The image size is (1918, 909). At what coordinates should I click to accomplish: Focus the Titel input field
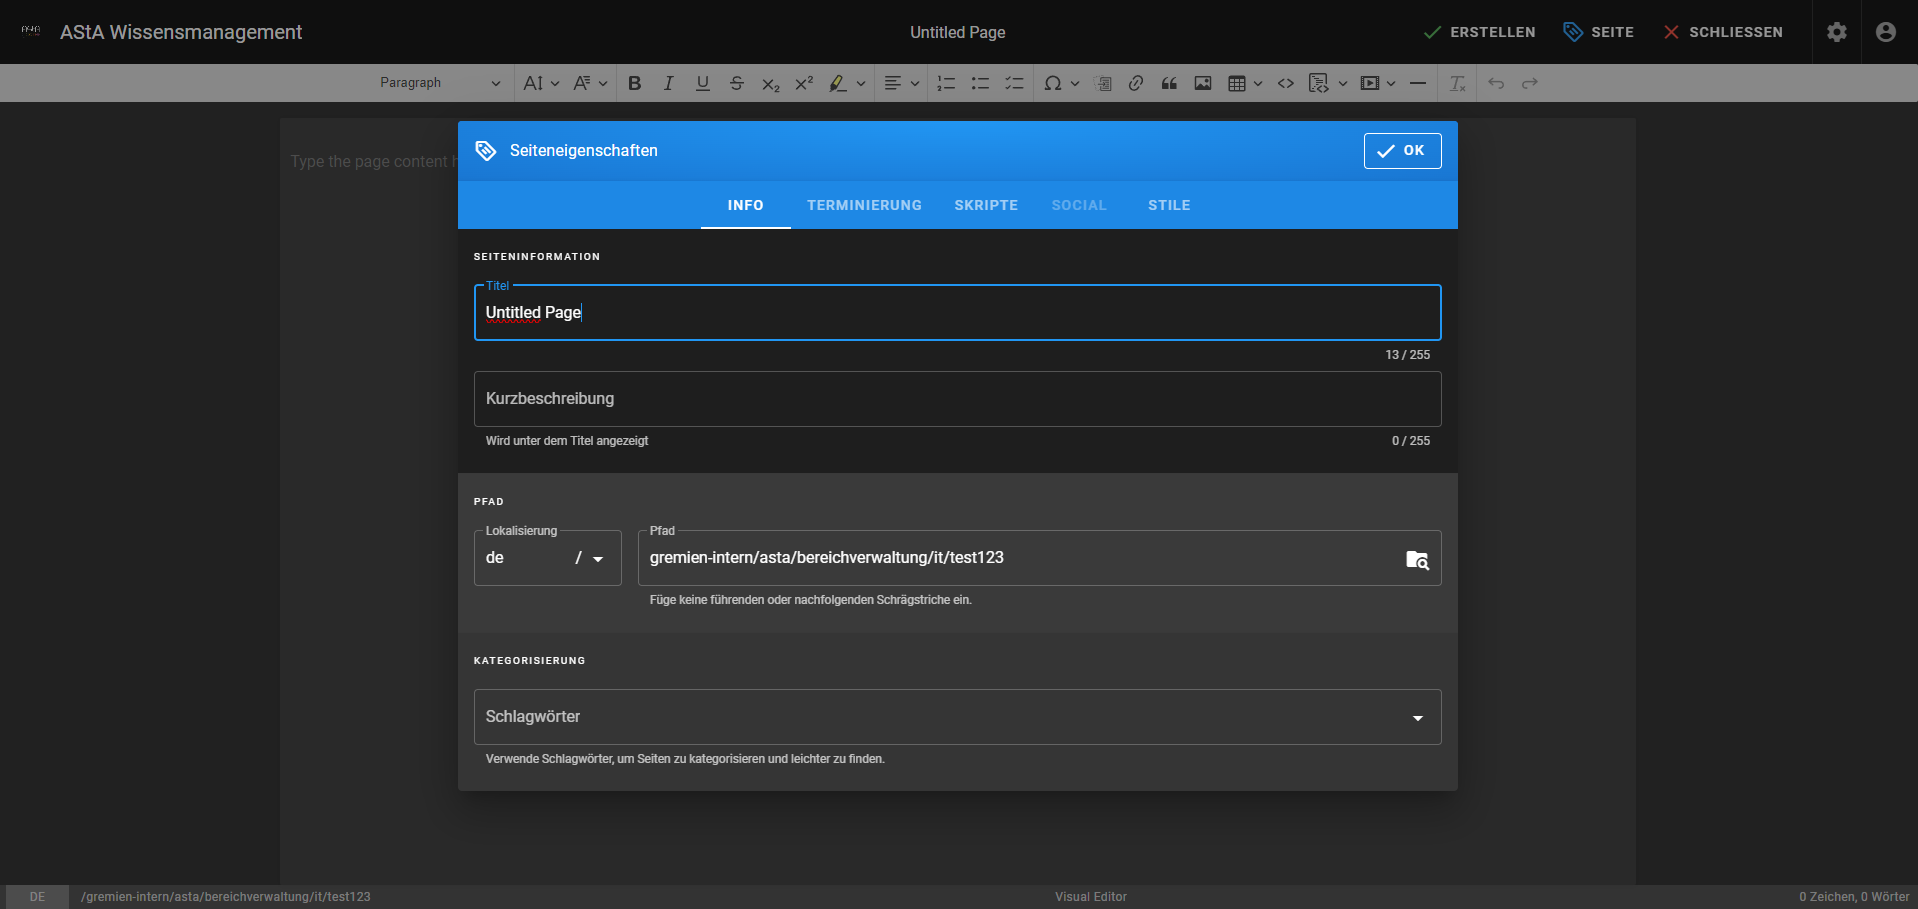957,313
